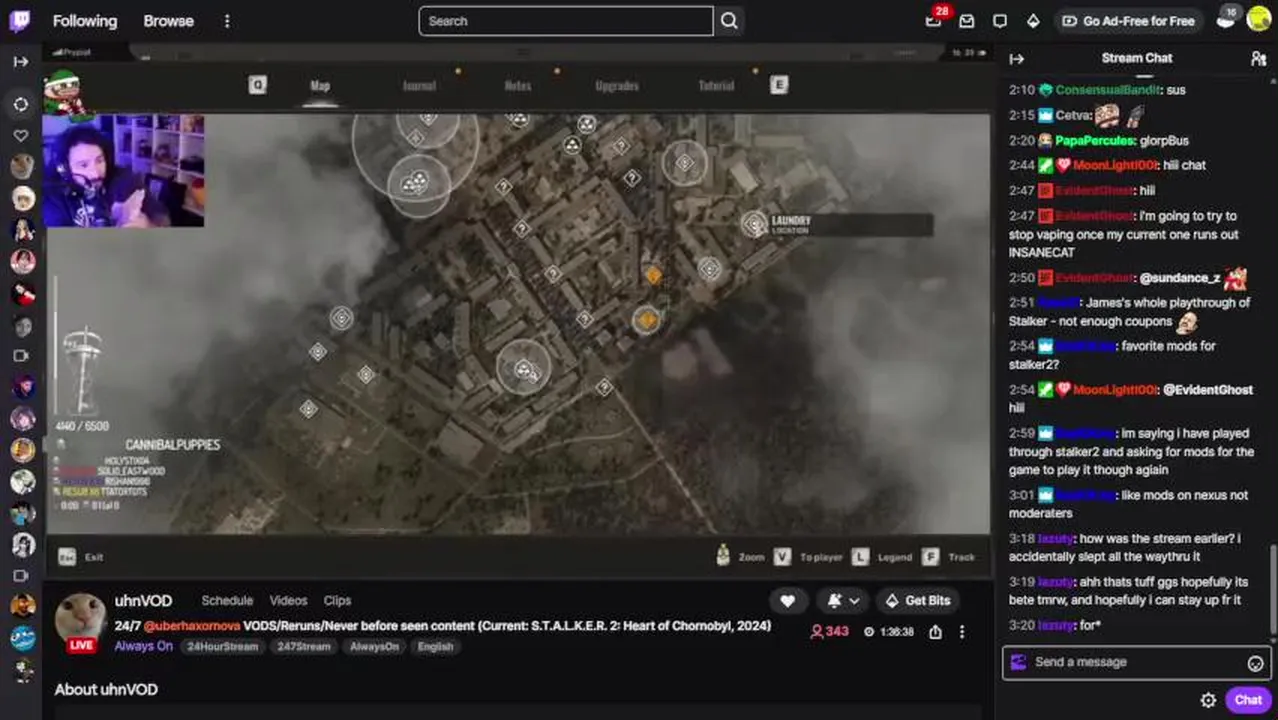Open the channel Videos tab
Screen dimensions: 1278x720
288,601
